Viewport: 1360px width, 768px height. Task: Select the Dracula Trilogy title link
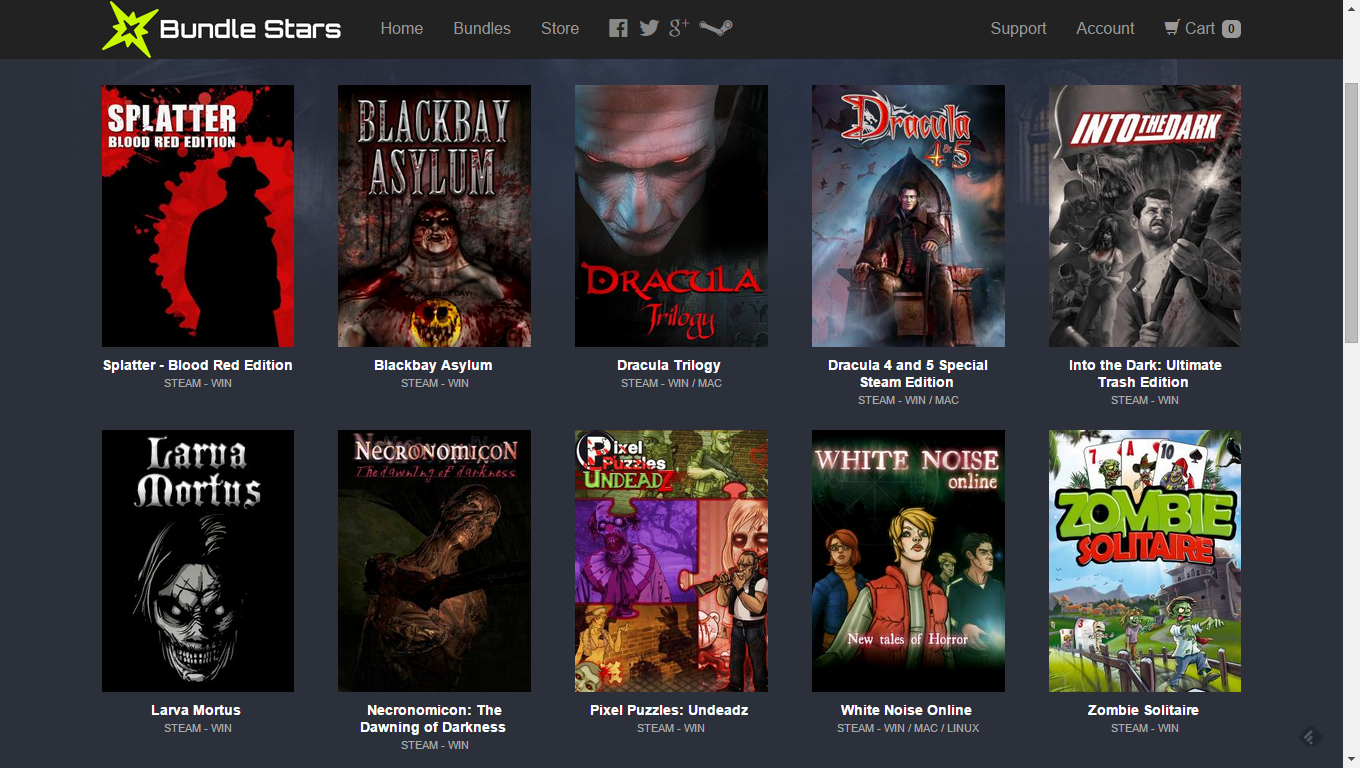(669, 365)
